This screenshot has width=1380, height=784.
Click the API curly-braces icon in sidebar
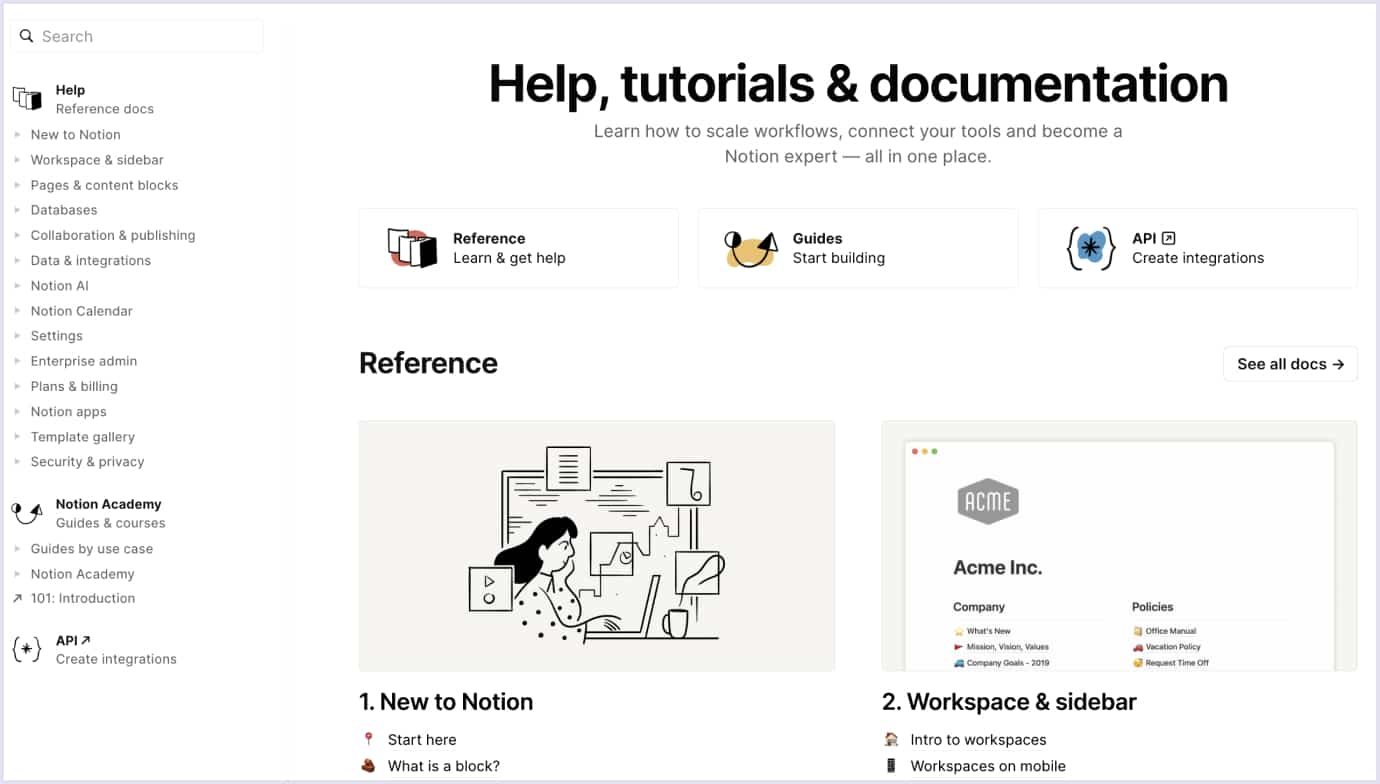[27, 649]
